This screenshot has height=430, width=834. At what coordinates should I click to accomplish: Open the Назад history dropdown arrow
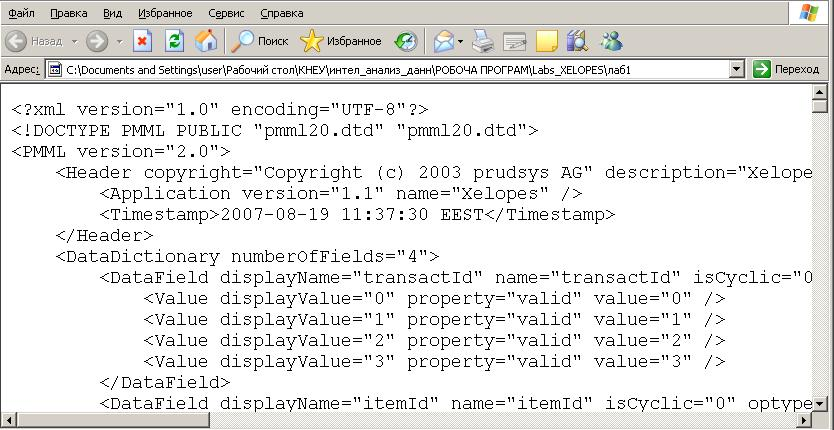pos(74,41)
